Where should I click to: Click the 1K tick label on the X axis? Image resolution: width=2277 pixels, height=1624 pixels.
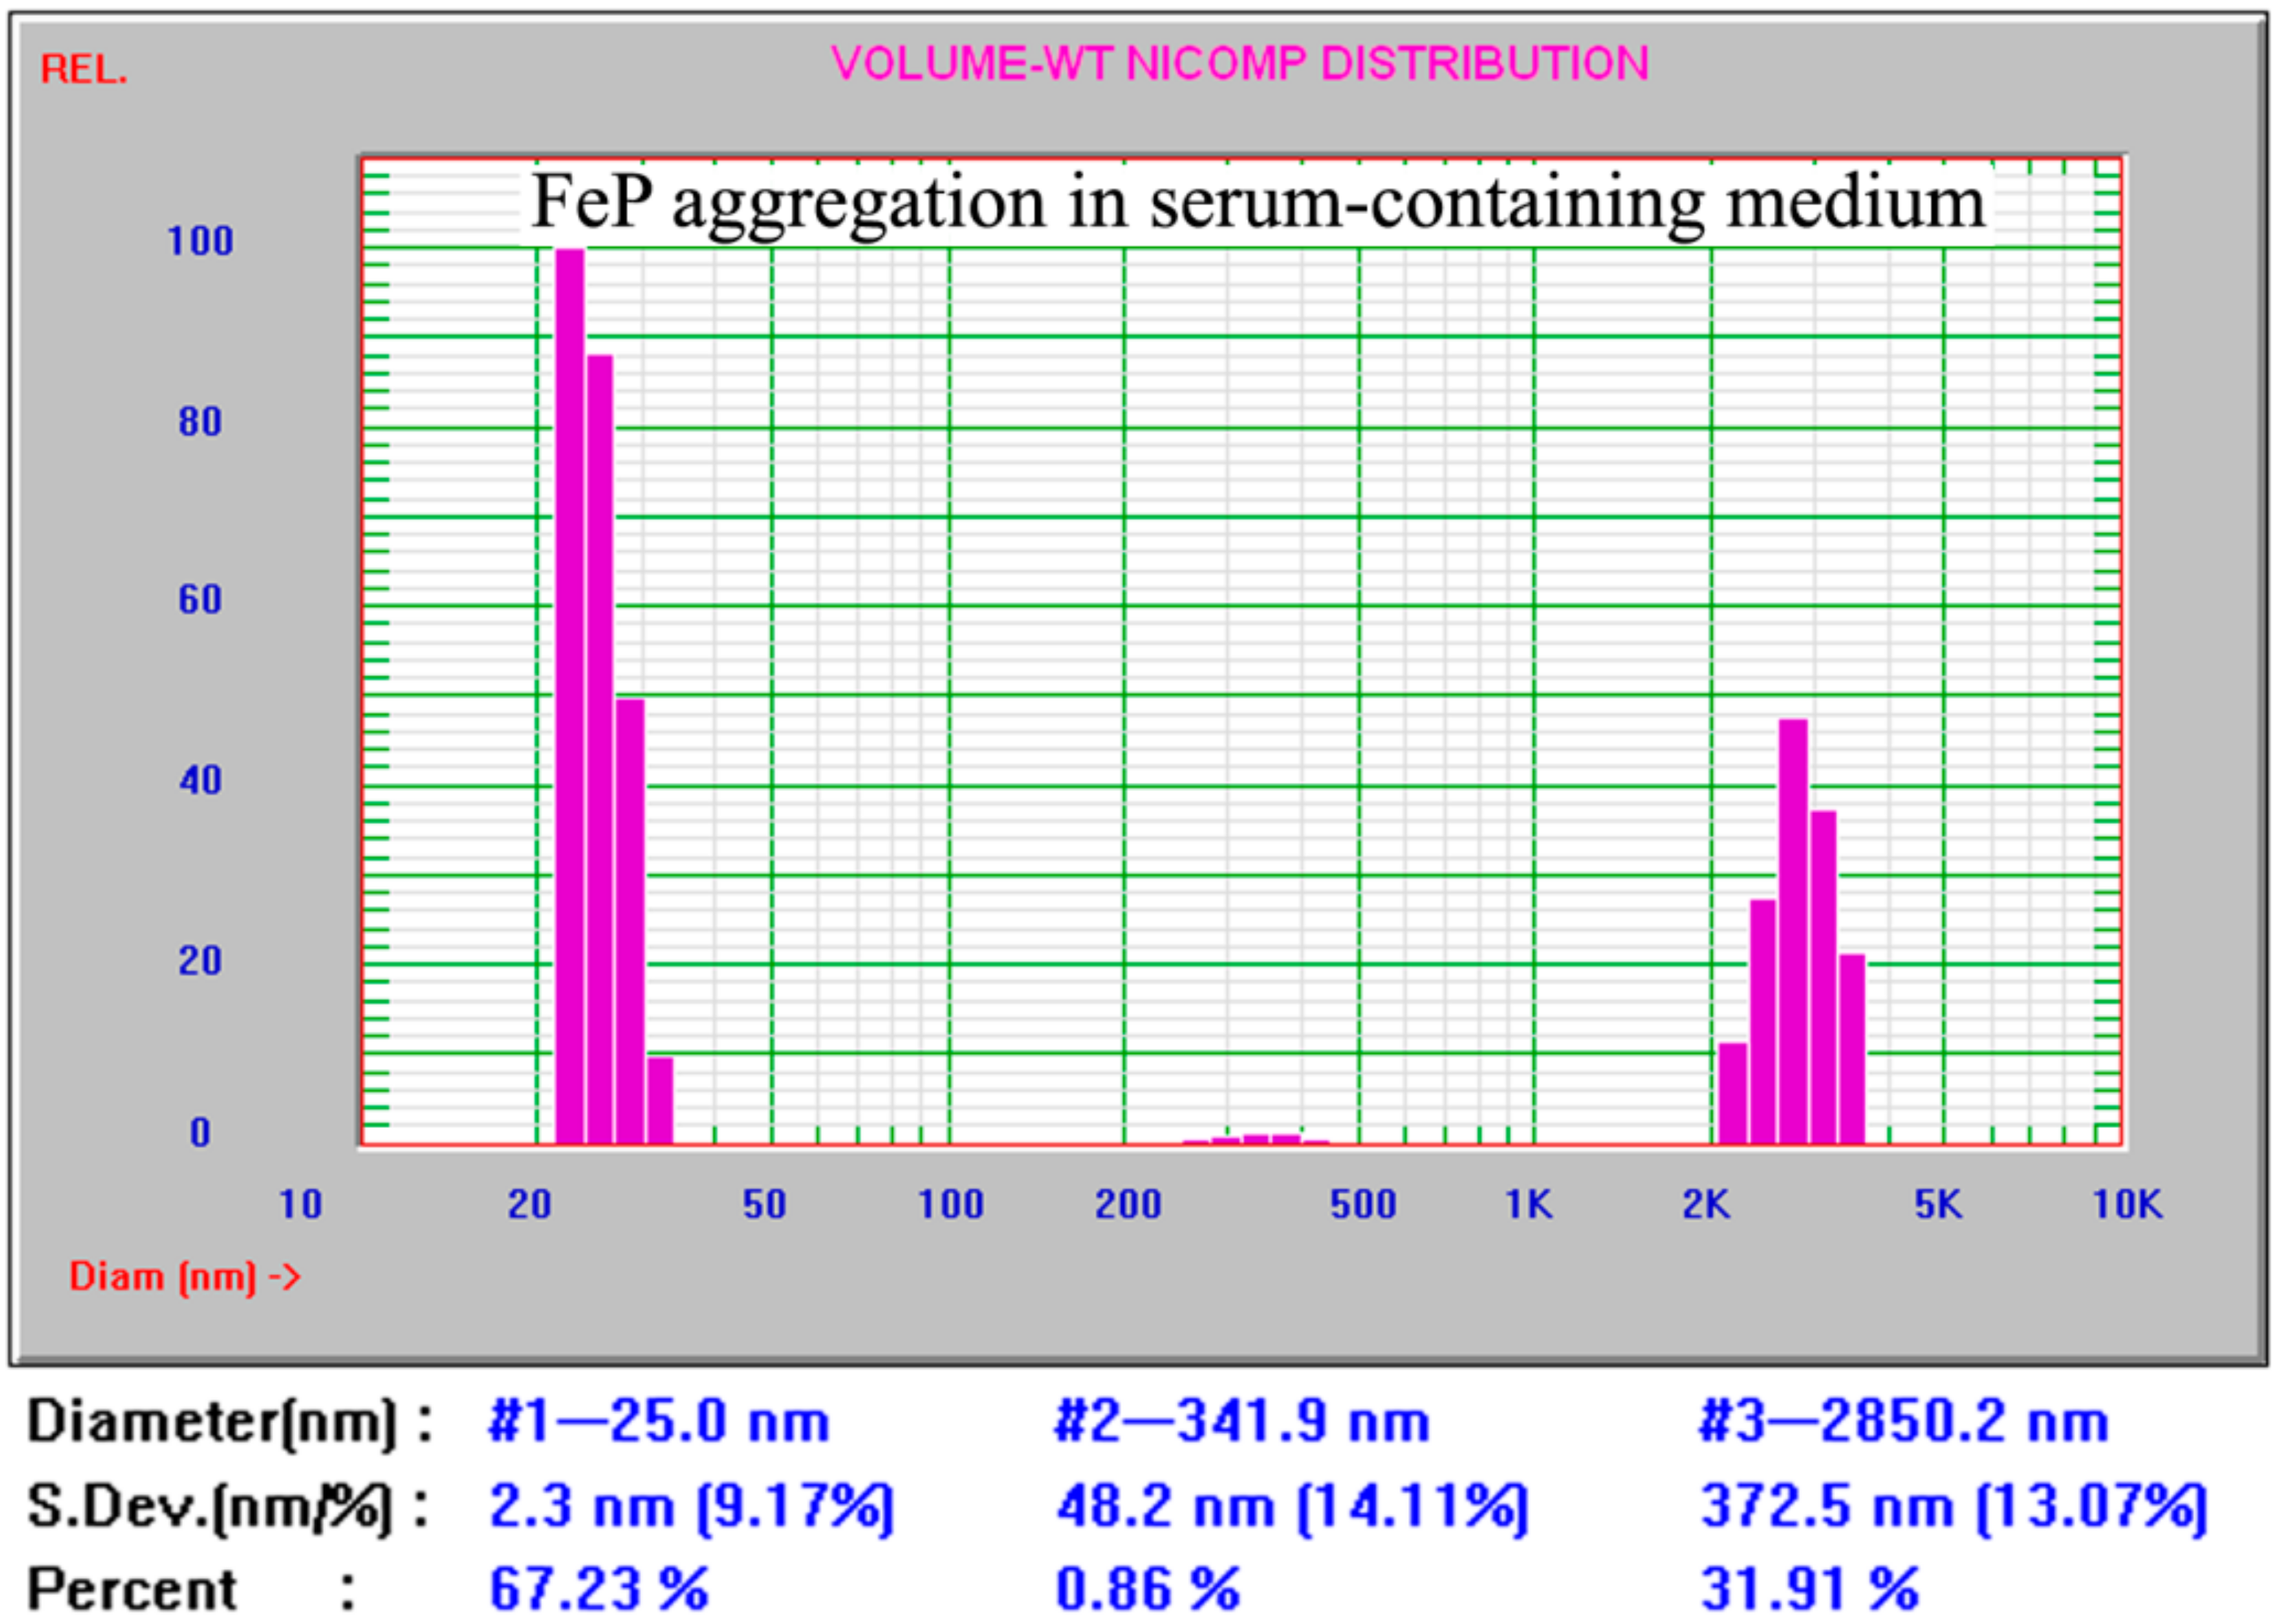1528,1205
